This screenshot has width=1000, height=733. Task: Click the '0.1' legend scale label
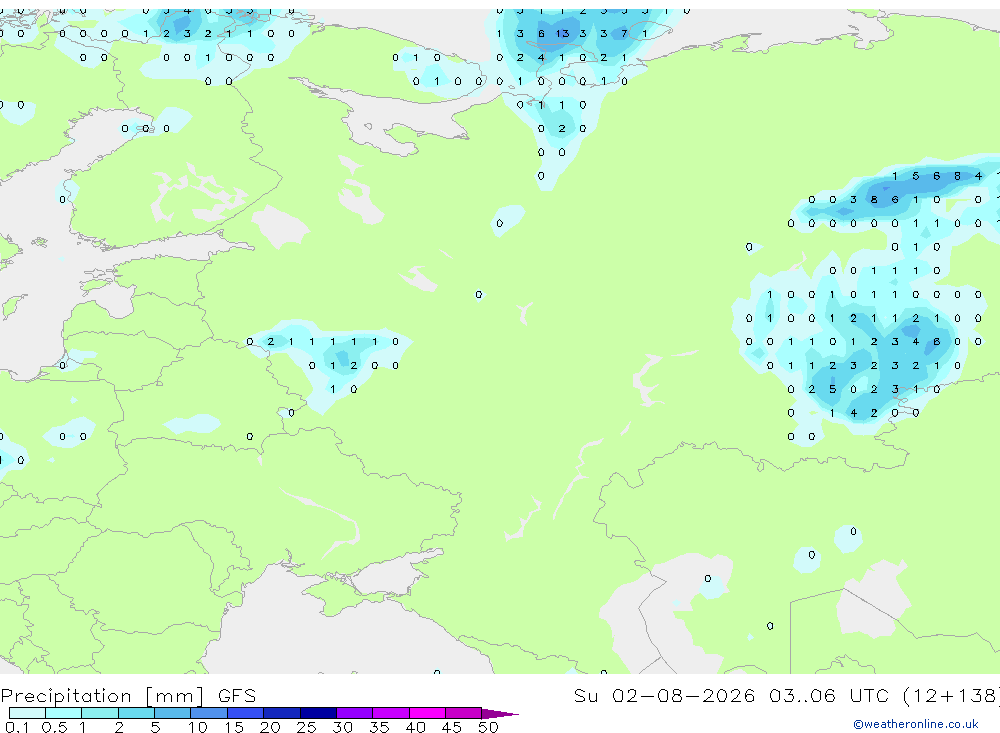tap(17, 727)
